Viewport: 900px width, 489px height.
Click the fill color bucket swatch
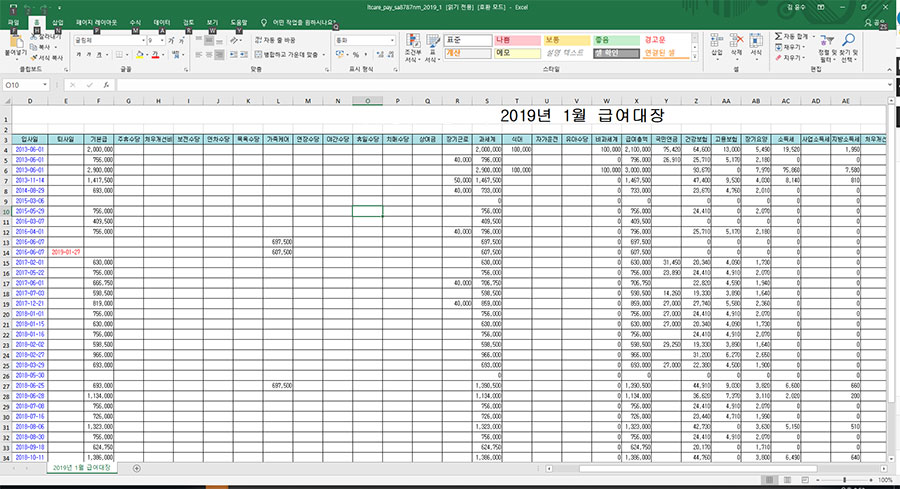[138, 55]
